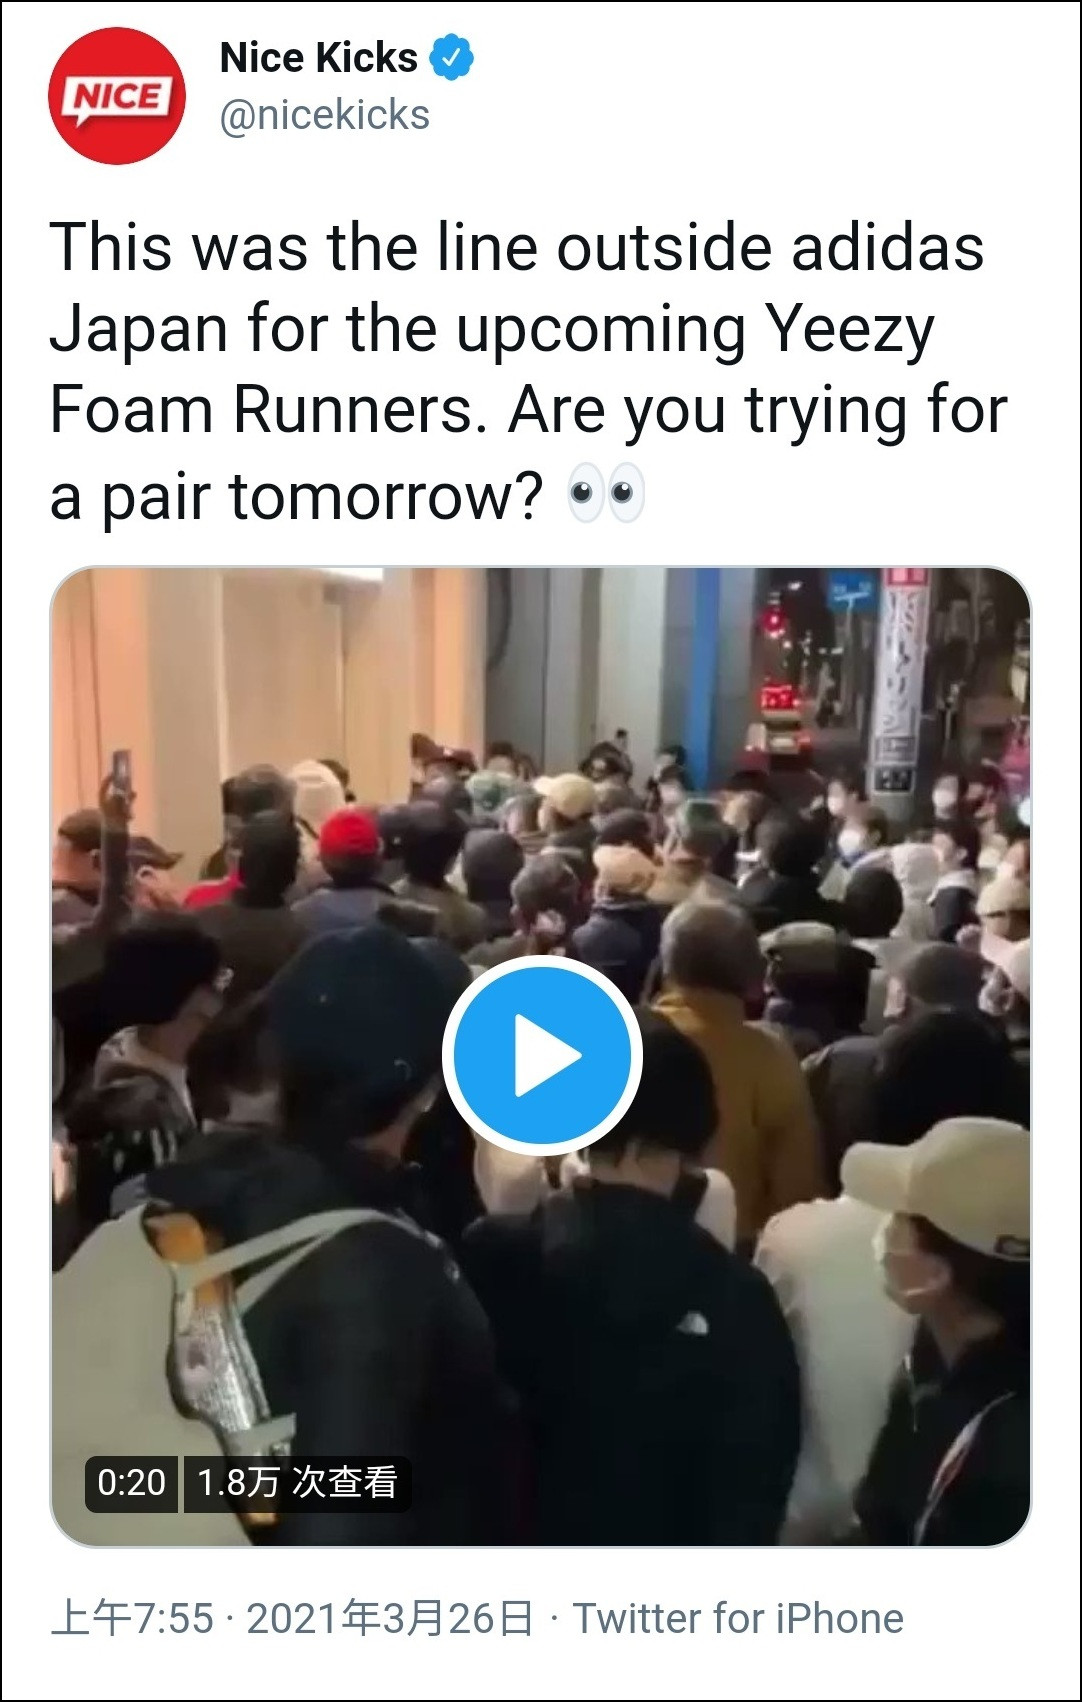Click the blue road sign in the video
The height and width of the screenshot is (1702, 1082).
pos(851,591)
